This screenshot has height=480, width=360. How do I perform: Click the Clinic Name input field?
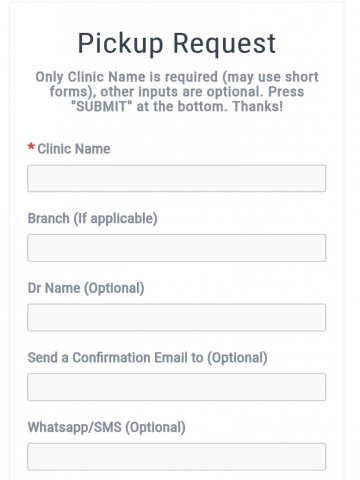[x=177, y=178]
